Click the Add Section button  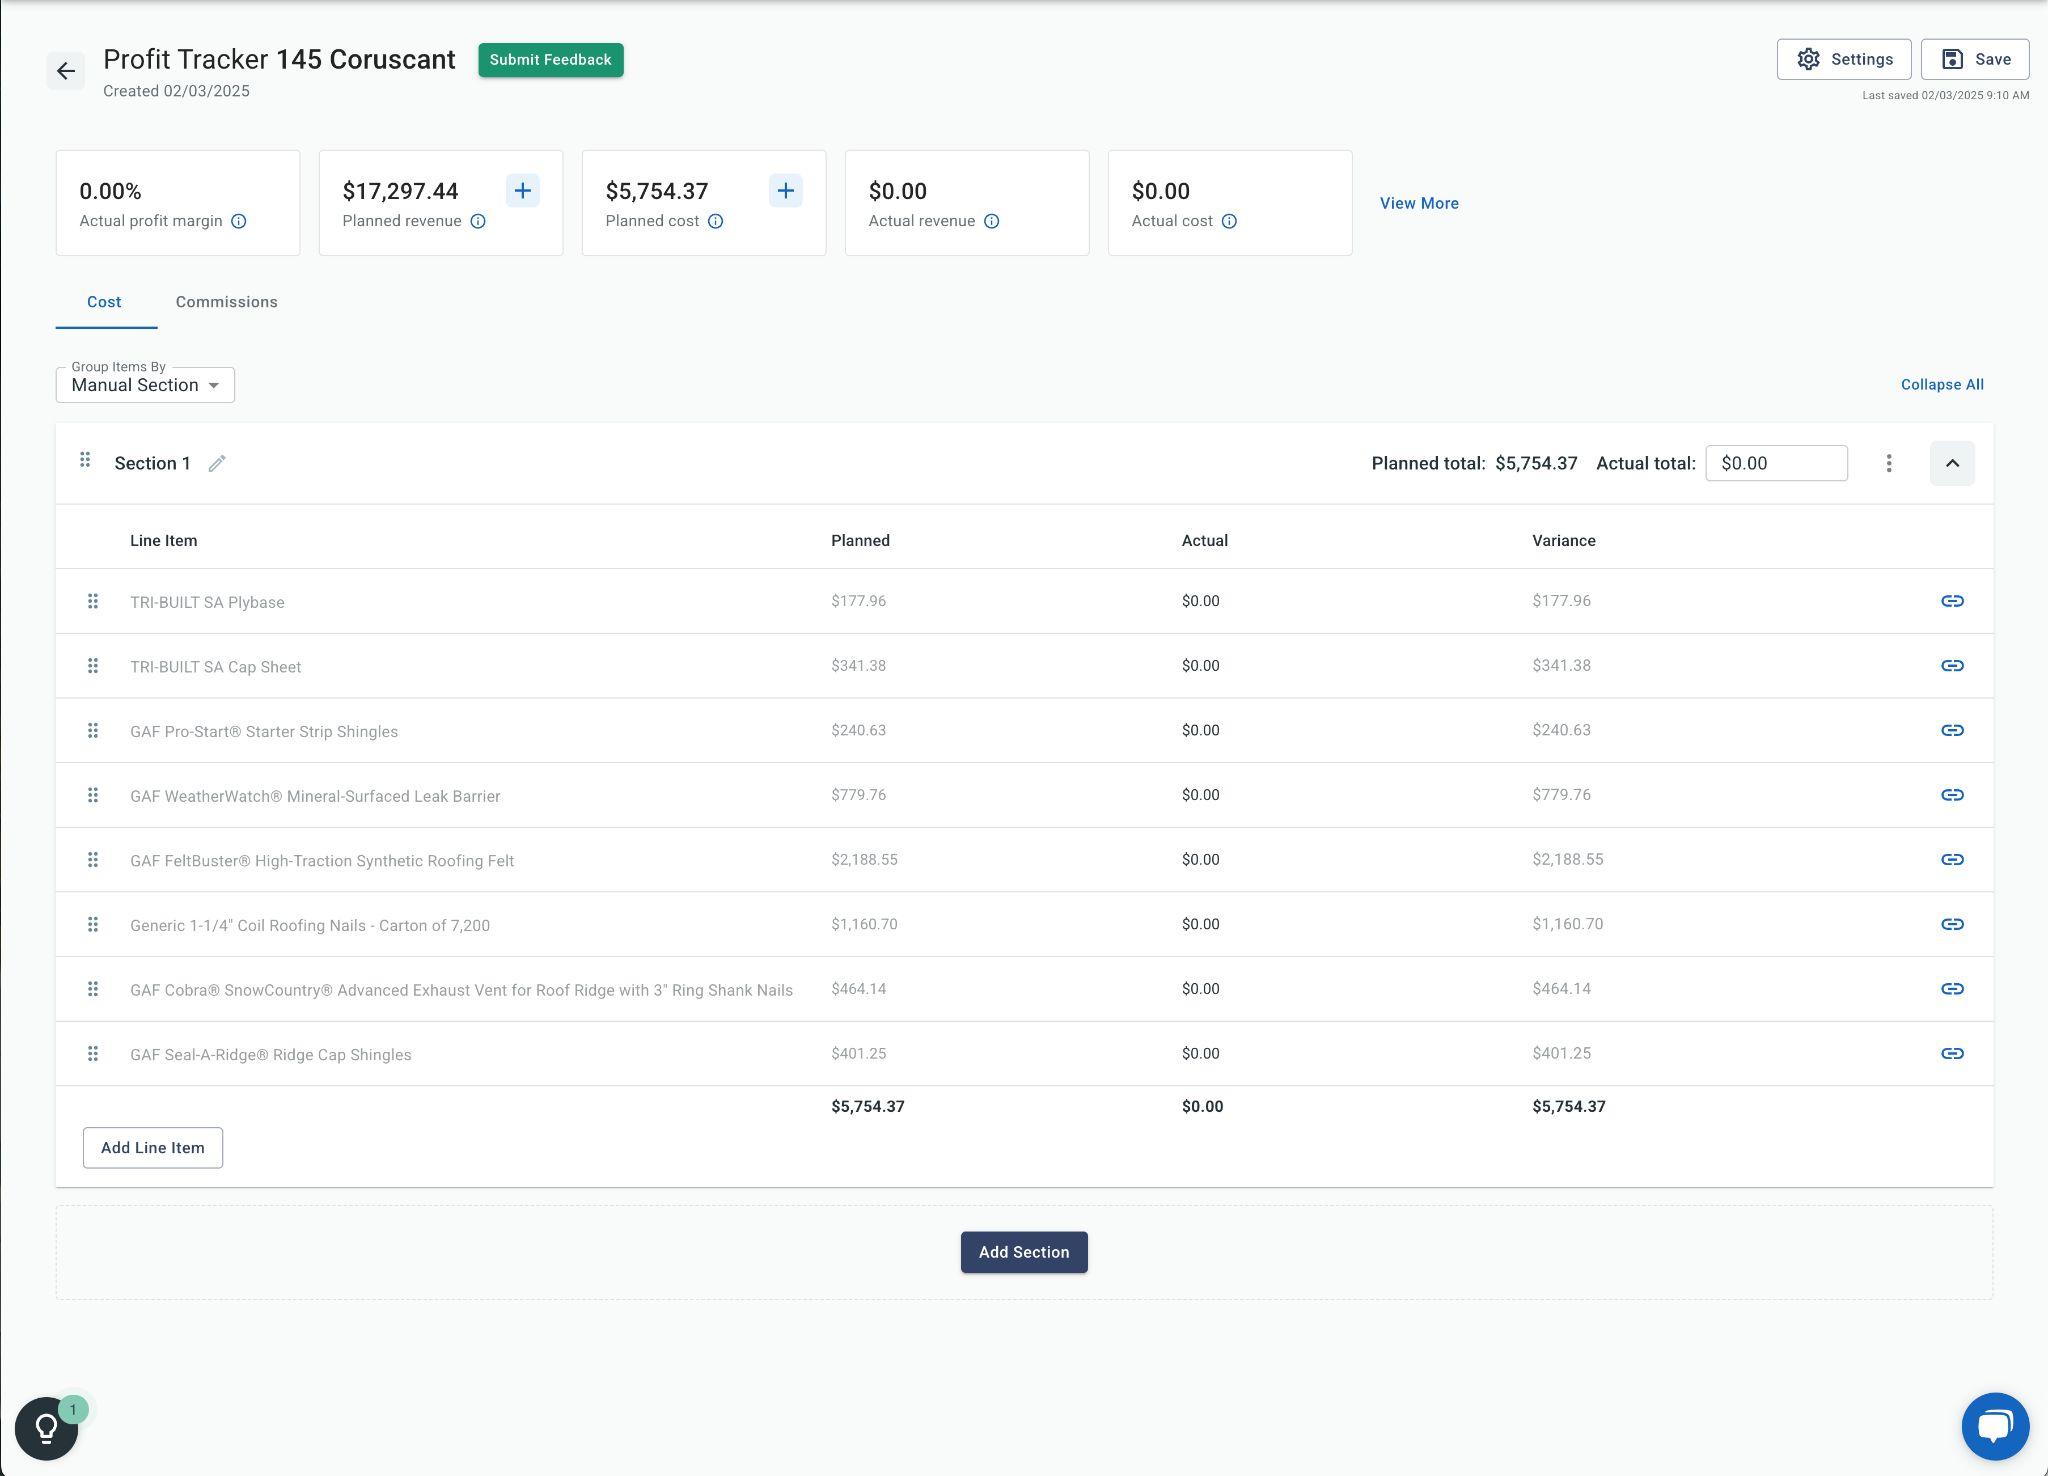click(1023, 1252)
